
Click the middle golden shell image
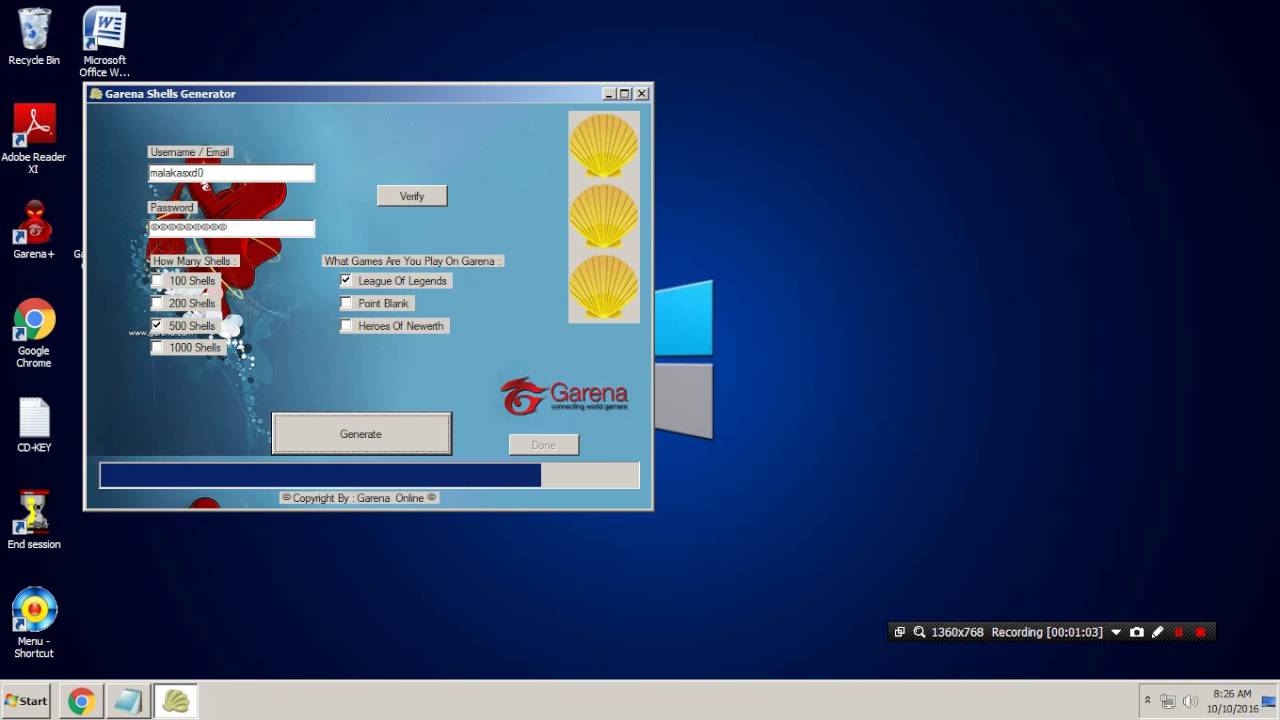coord(604,216)
